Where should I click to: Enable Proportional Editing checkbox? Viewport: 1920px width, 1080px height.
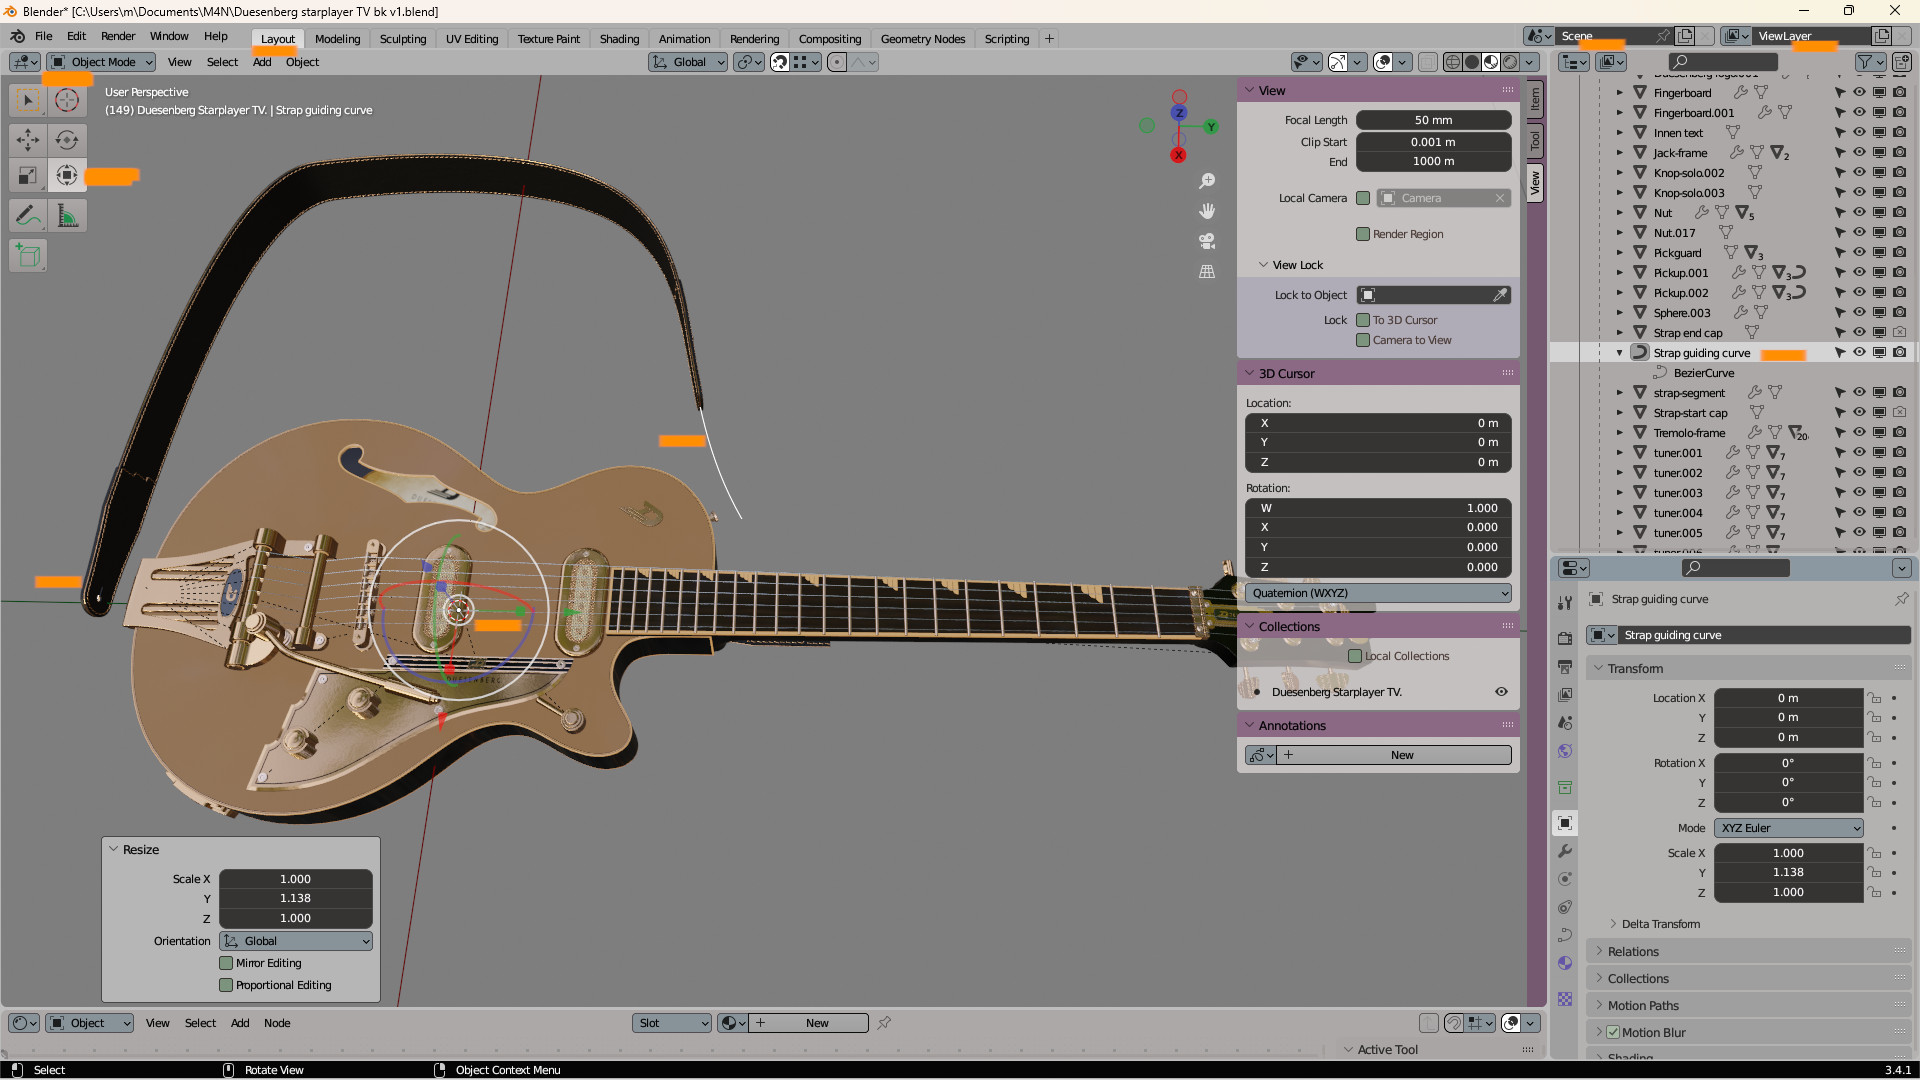pos(226,985)
